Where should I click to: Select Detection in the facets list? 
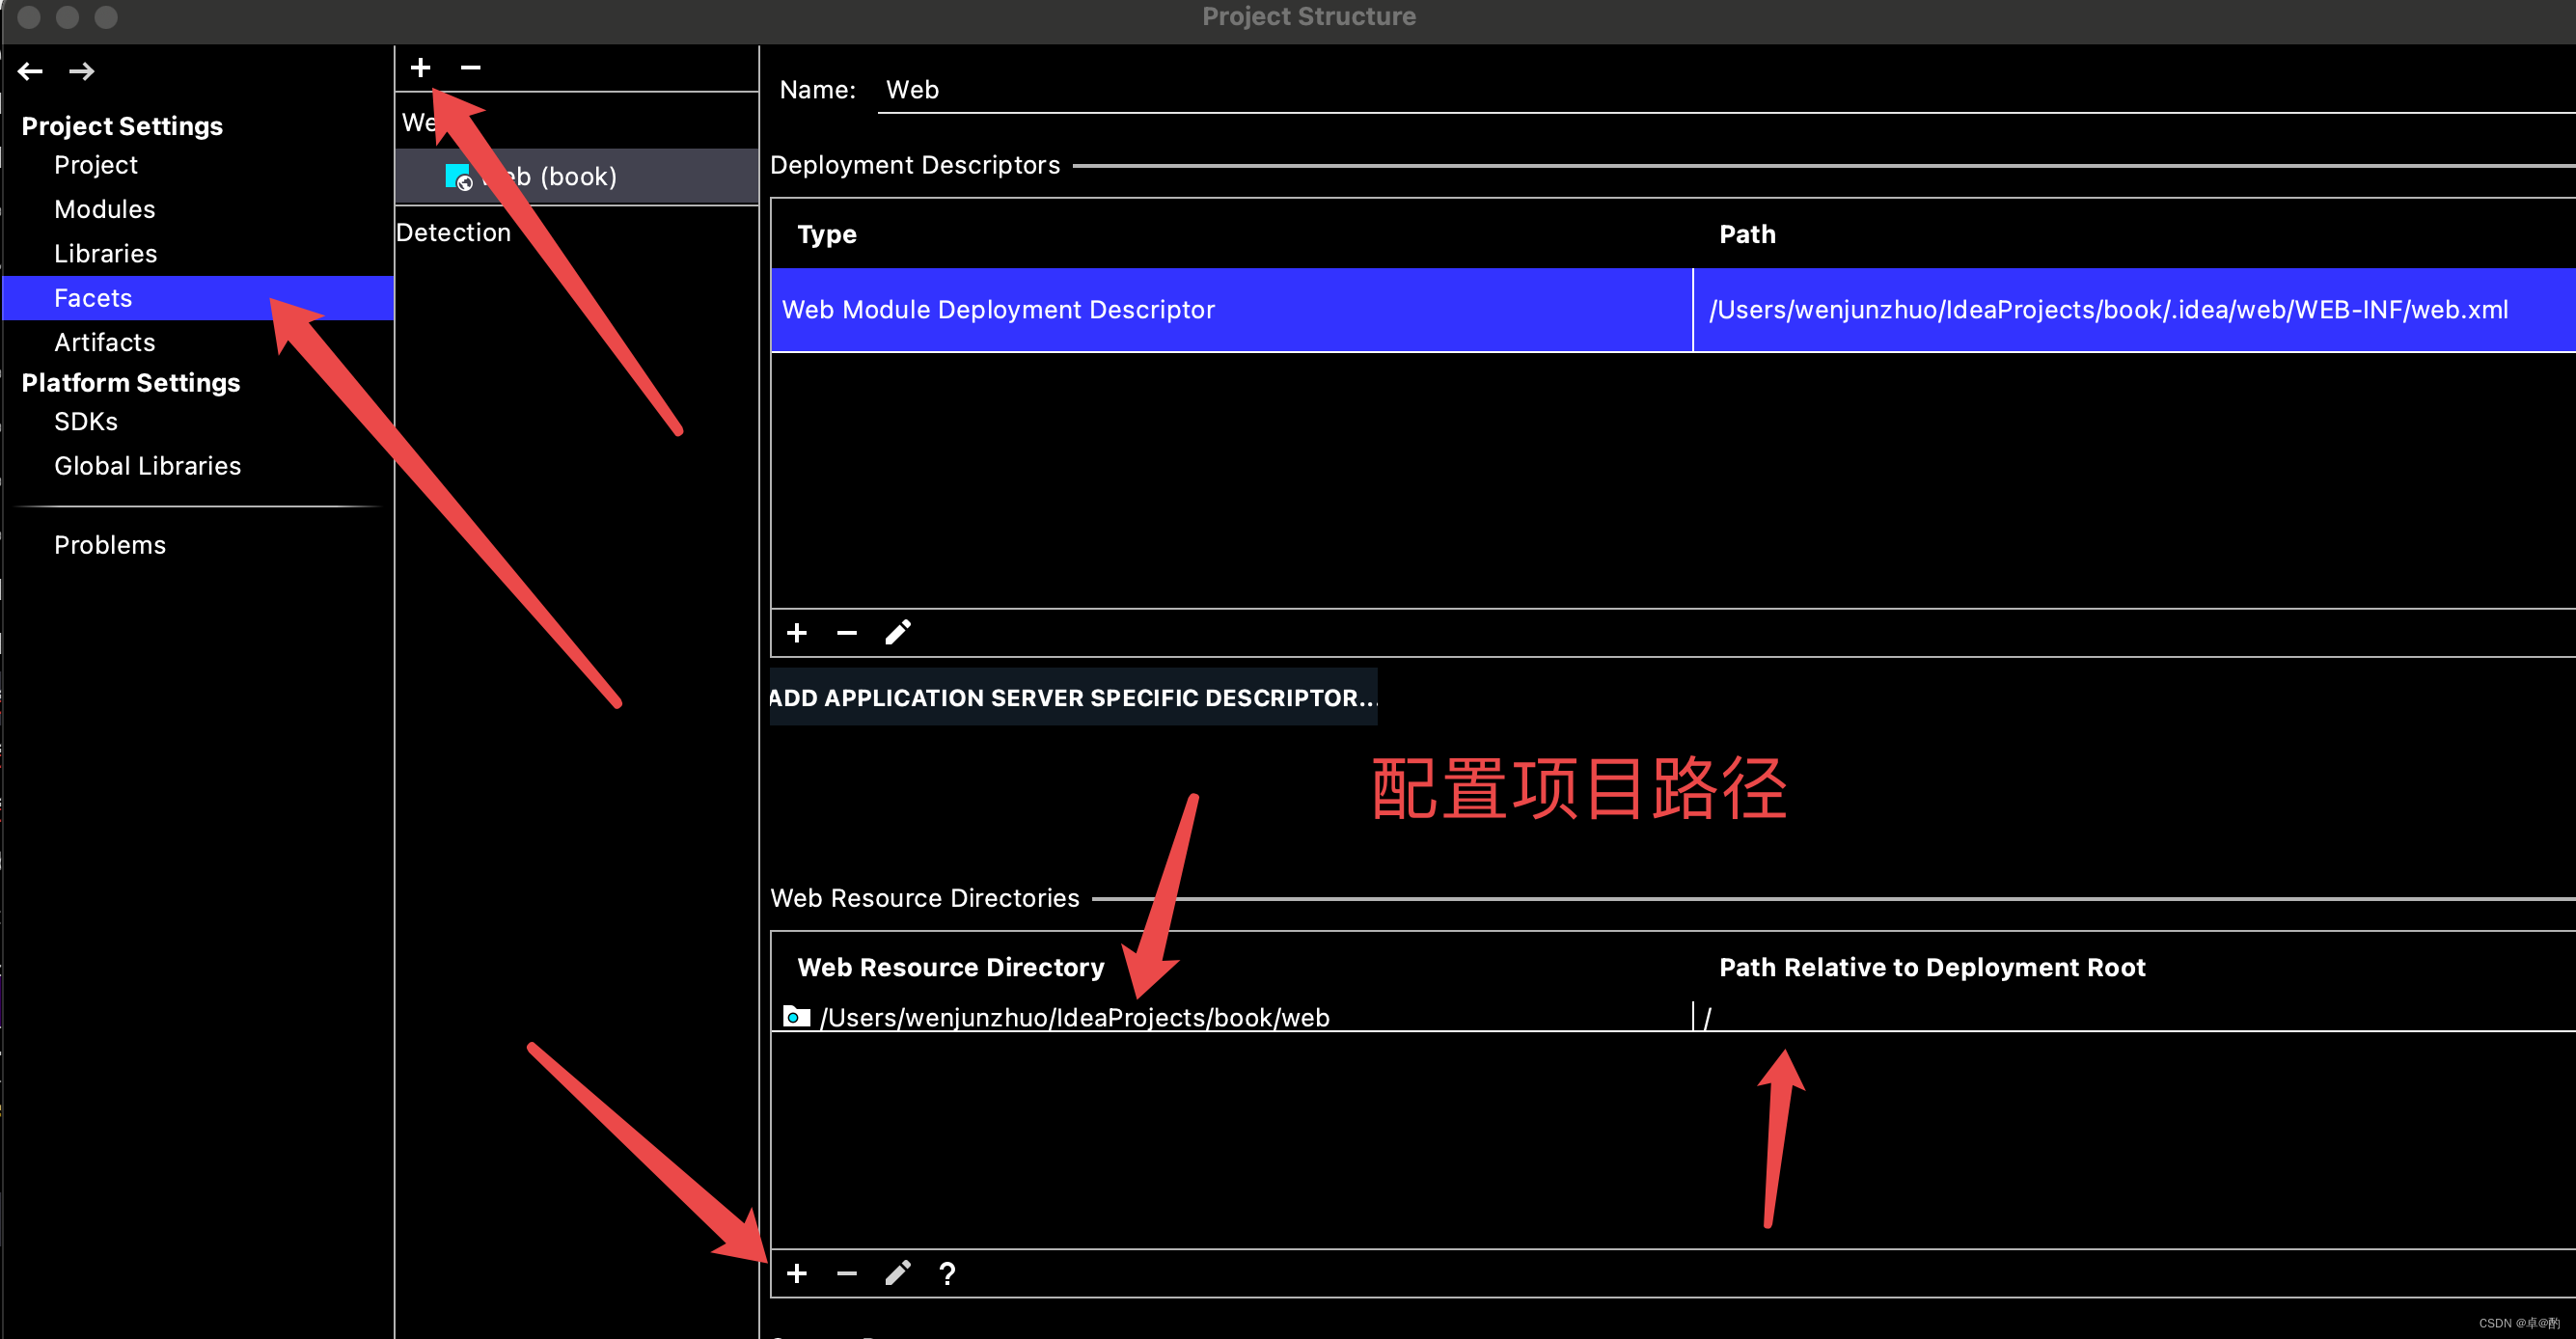pos(453,232)
